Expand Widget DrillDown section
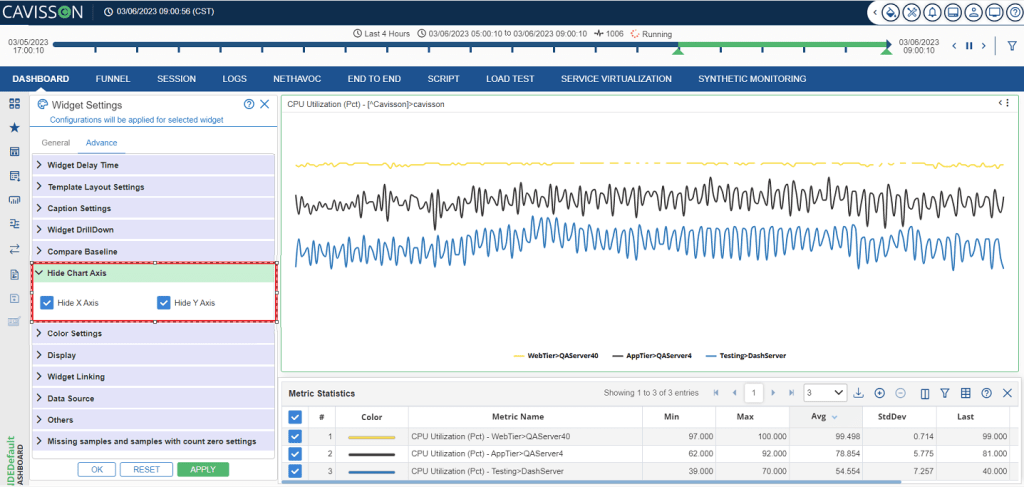1024x487 pixels. pos(153,230)
